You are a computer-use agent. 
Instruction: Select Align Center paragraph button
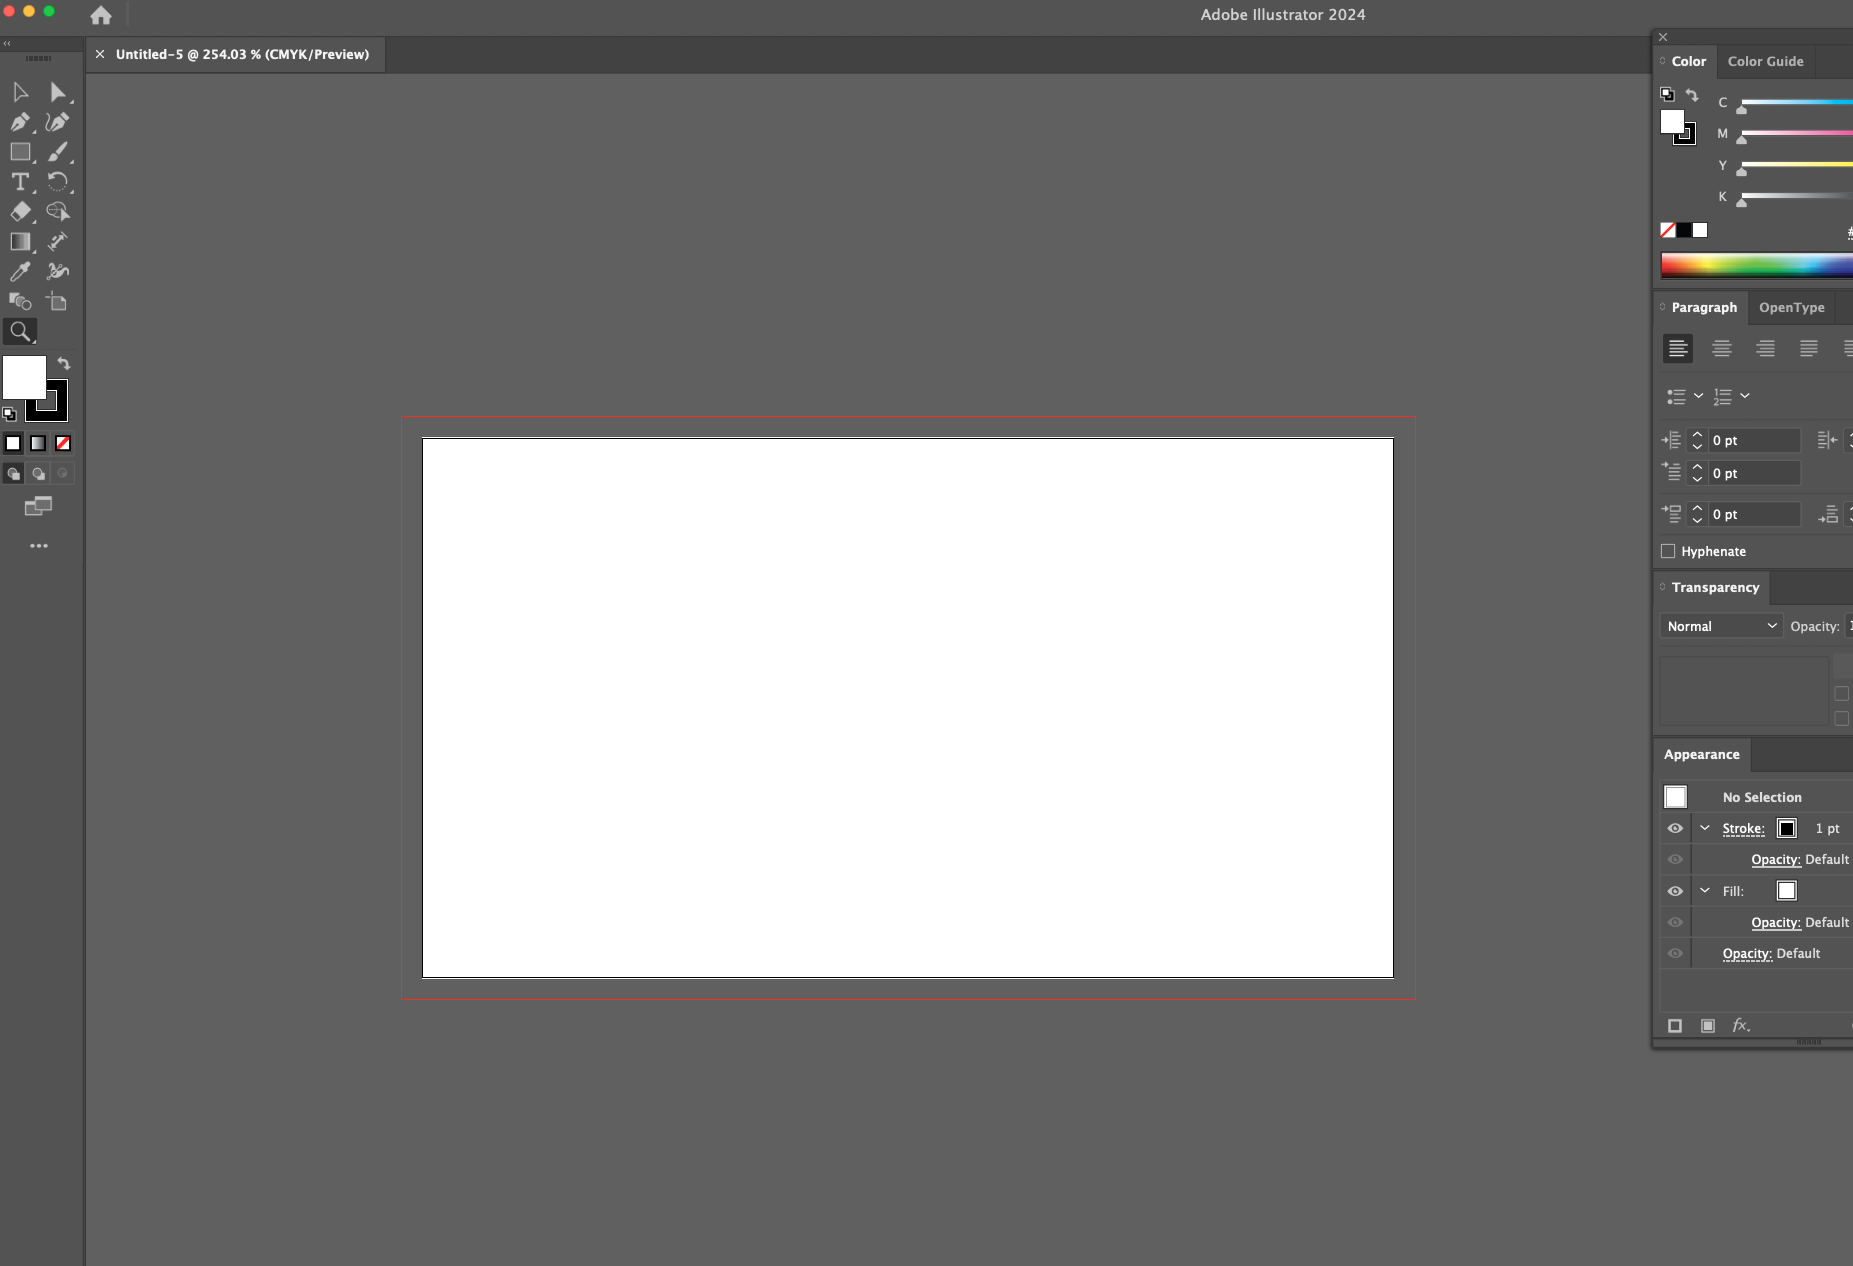[x=1722, y=348]
